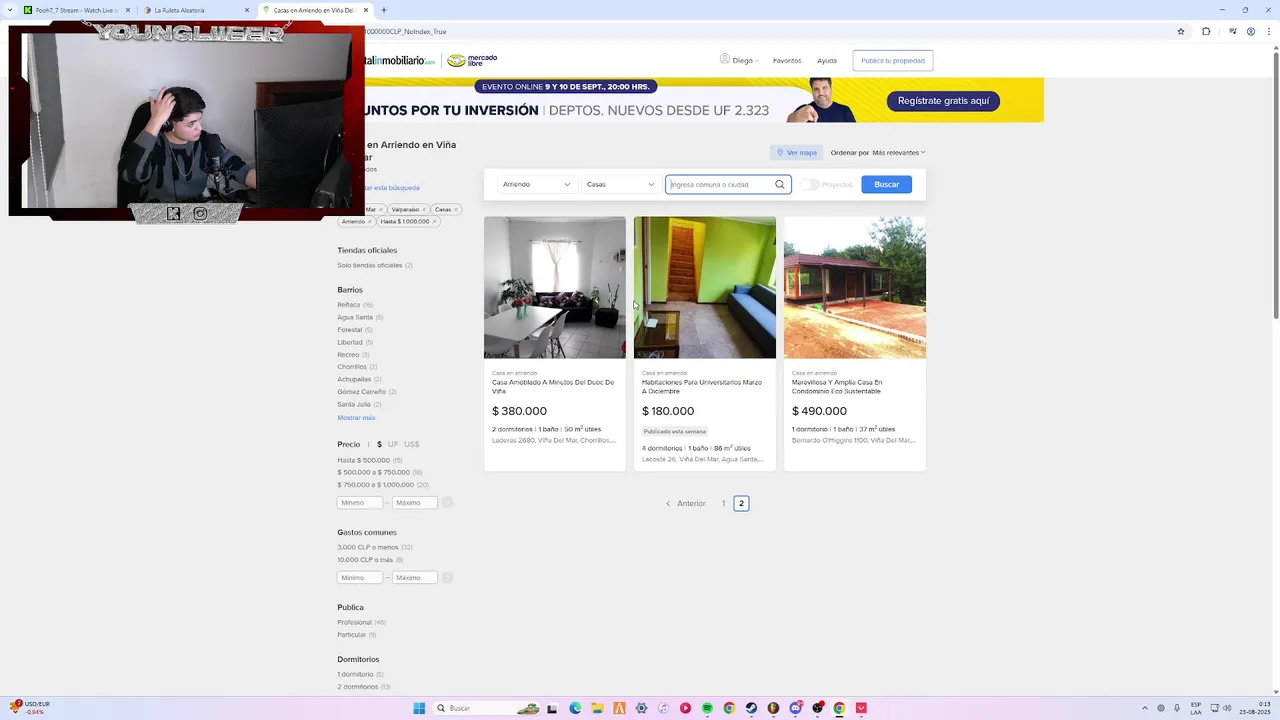This screenshot has width=1280, height=720.
Task: Open Microsoft Edge from taskbar
Action: tap(575, 708)
